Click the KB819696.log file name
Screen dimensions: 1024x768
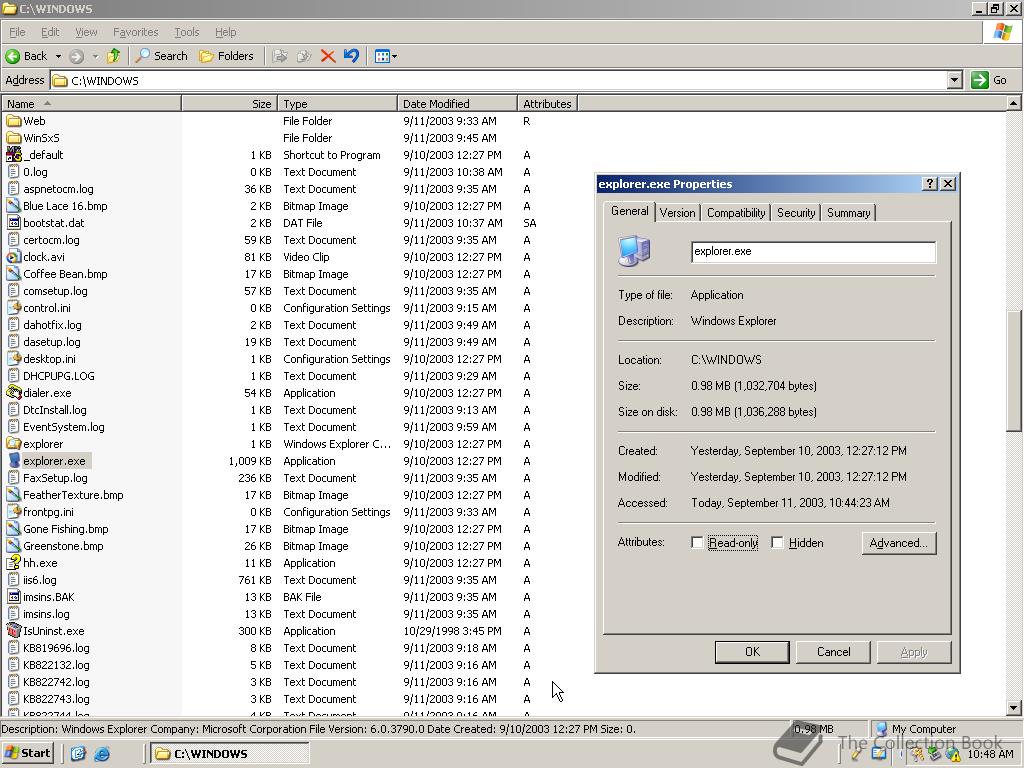tap(56, 648)
